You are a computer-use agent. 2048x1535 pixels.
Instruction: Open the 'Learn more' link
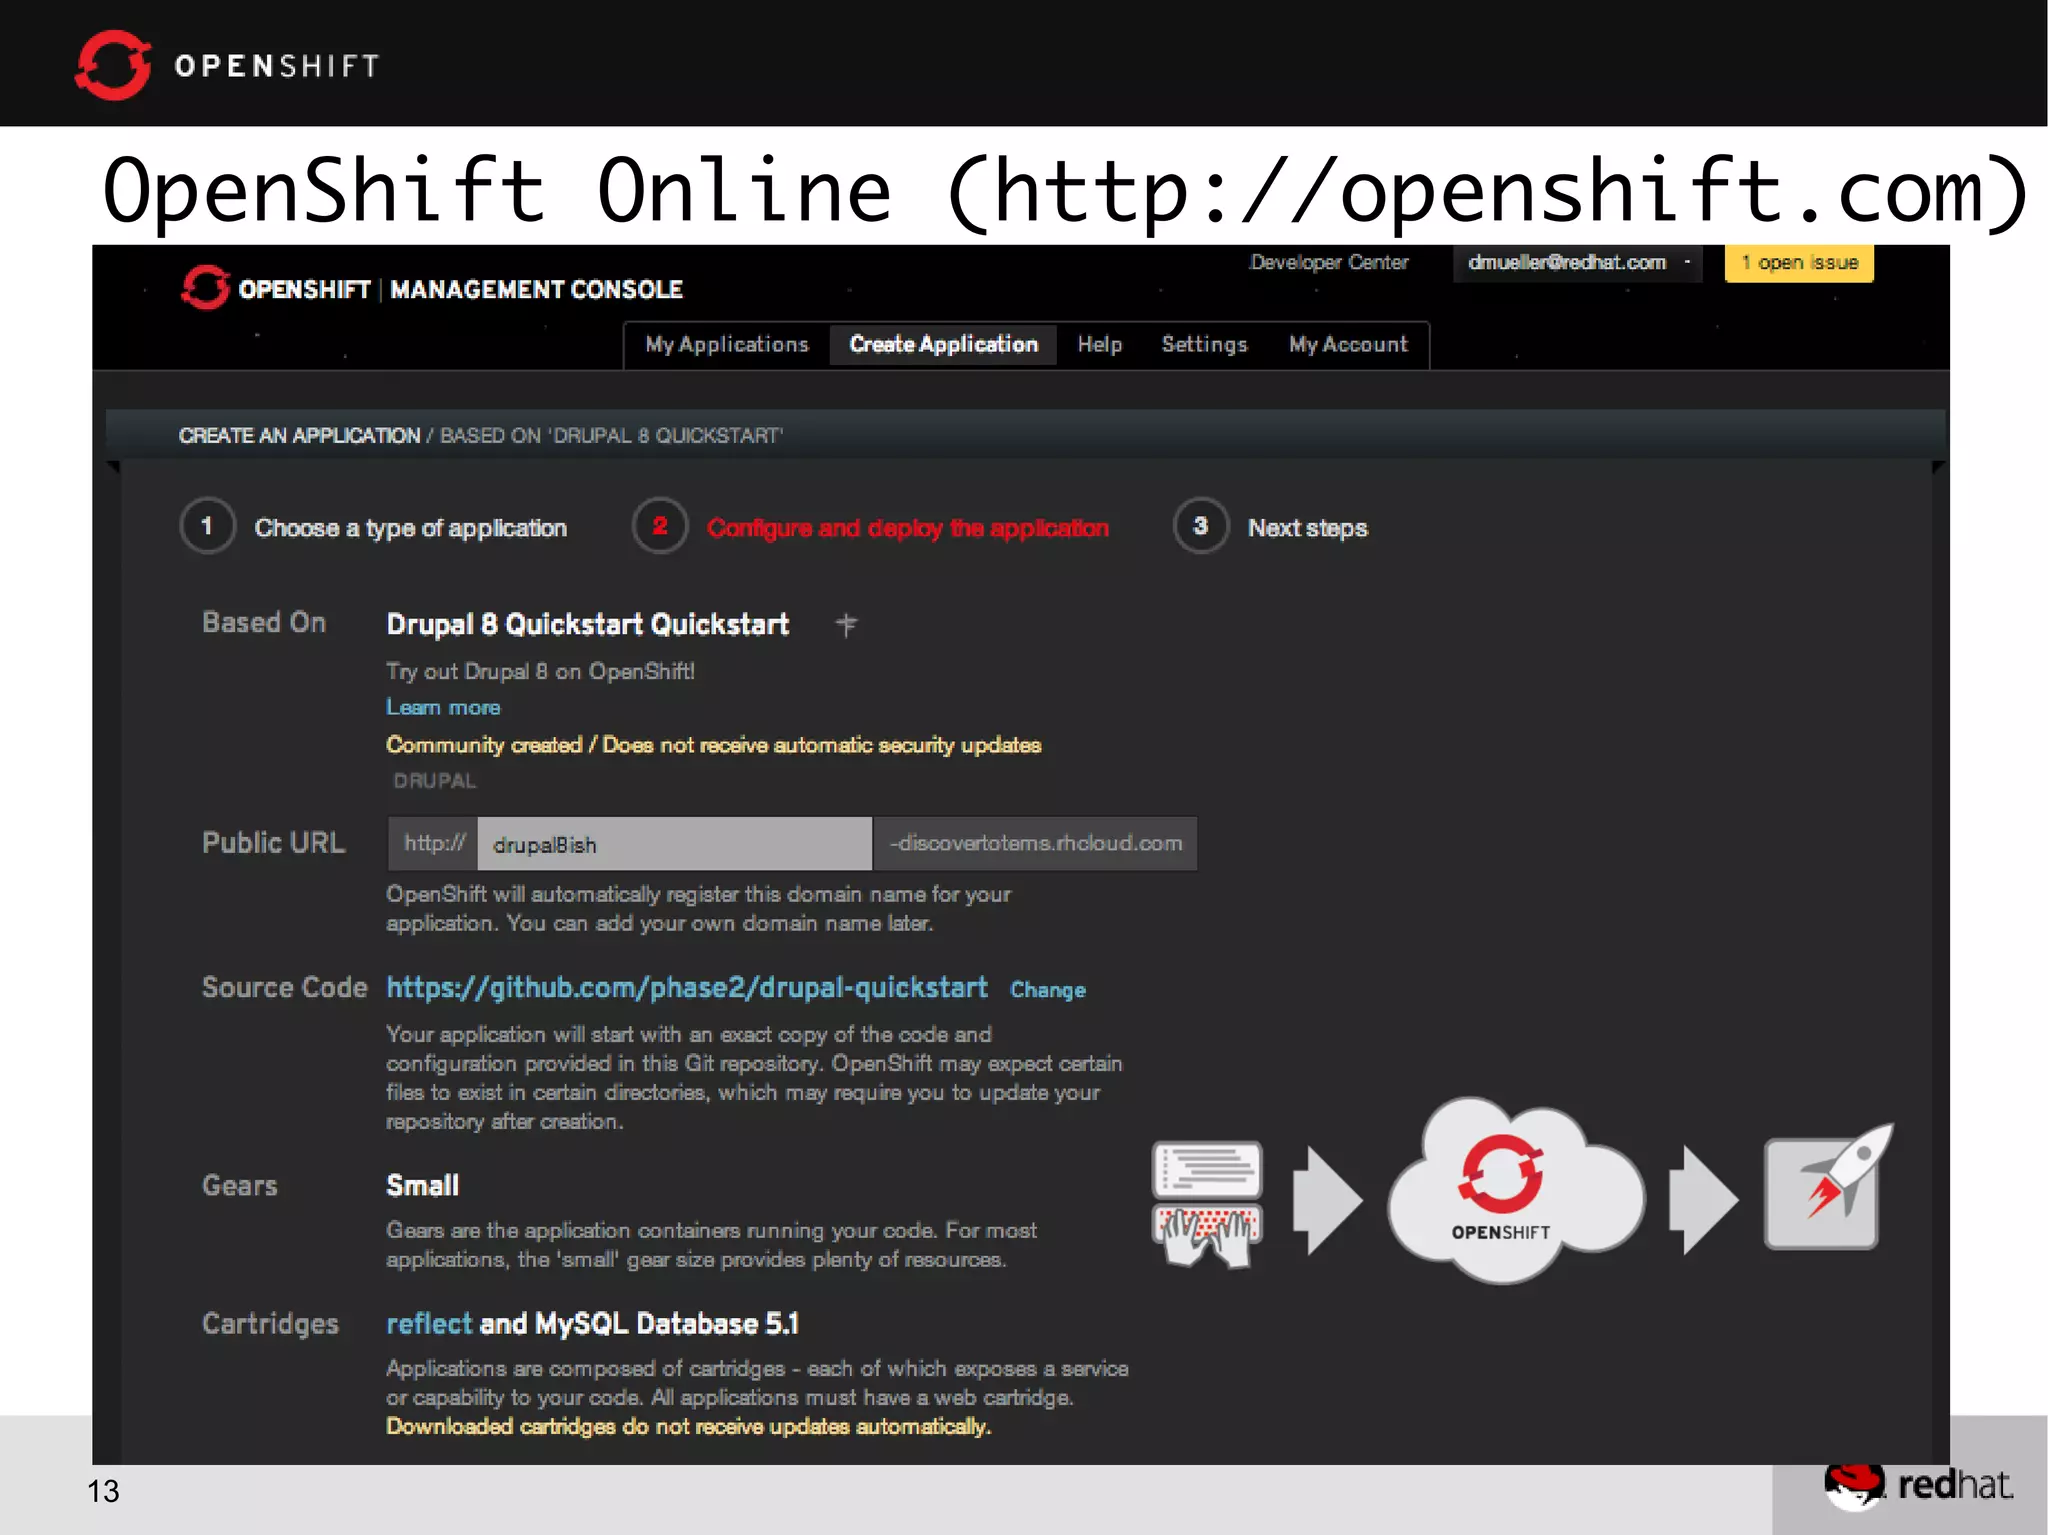(x=443, y=707)
